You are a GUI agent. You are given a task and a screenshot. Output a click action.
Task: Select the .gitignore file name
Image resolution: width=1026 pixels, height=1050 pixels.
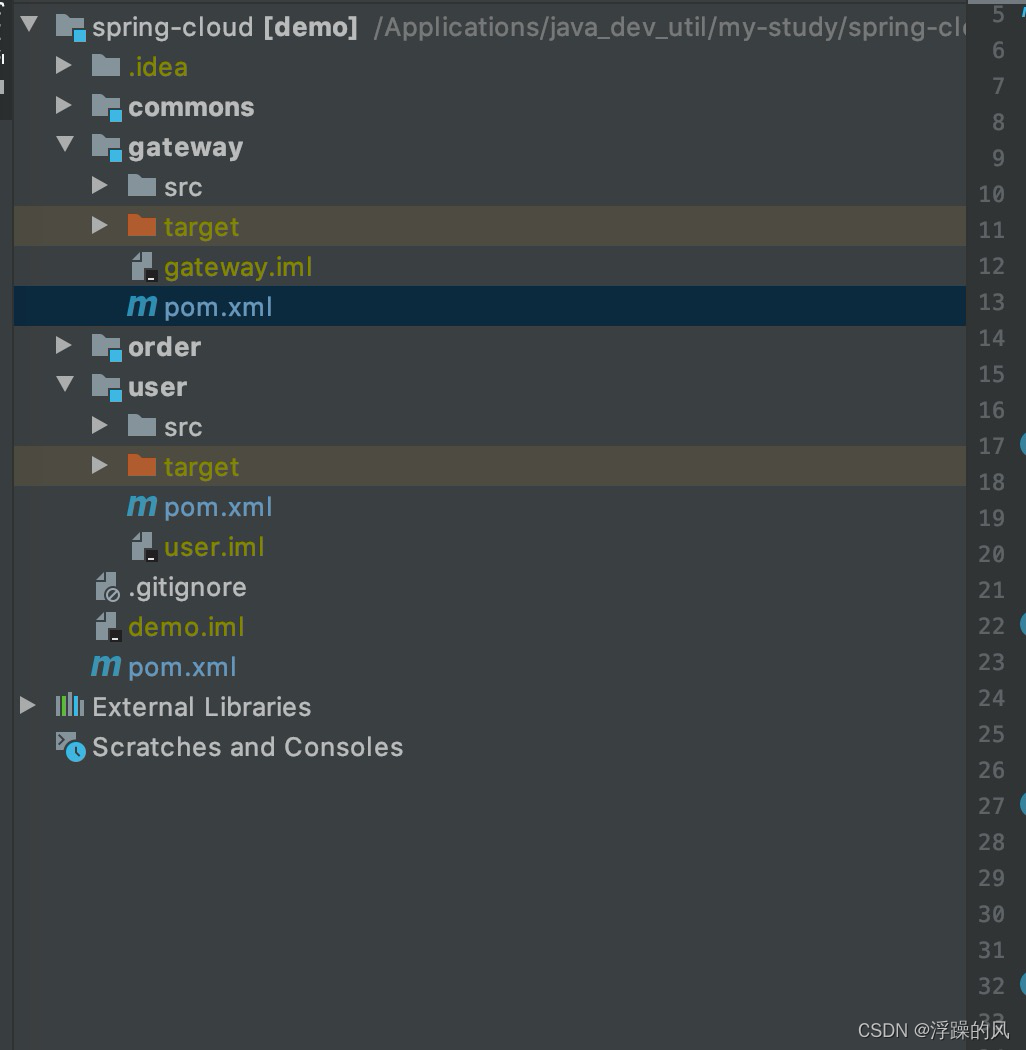point(188,587)
